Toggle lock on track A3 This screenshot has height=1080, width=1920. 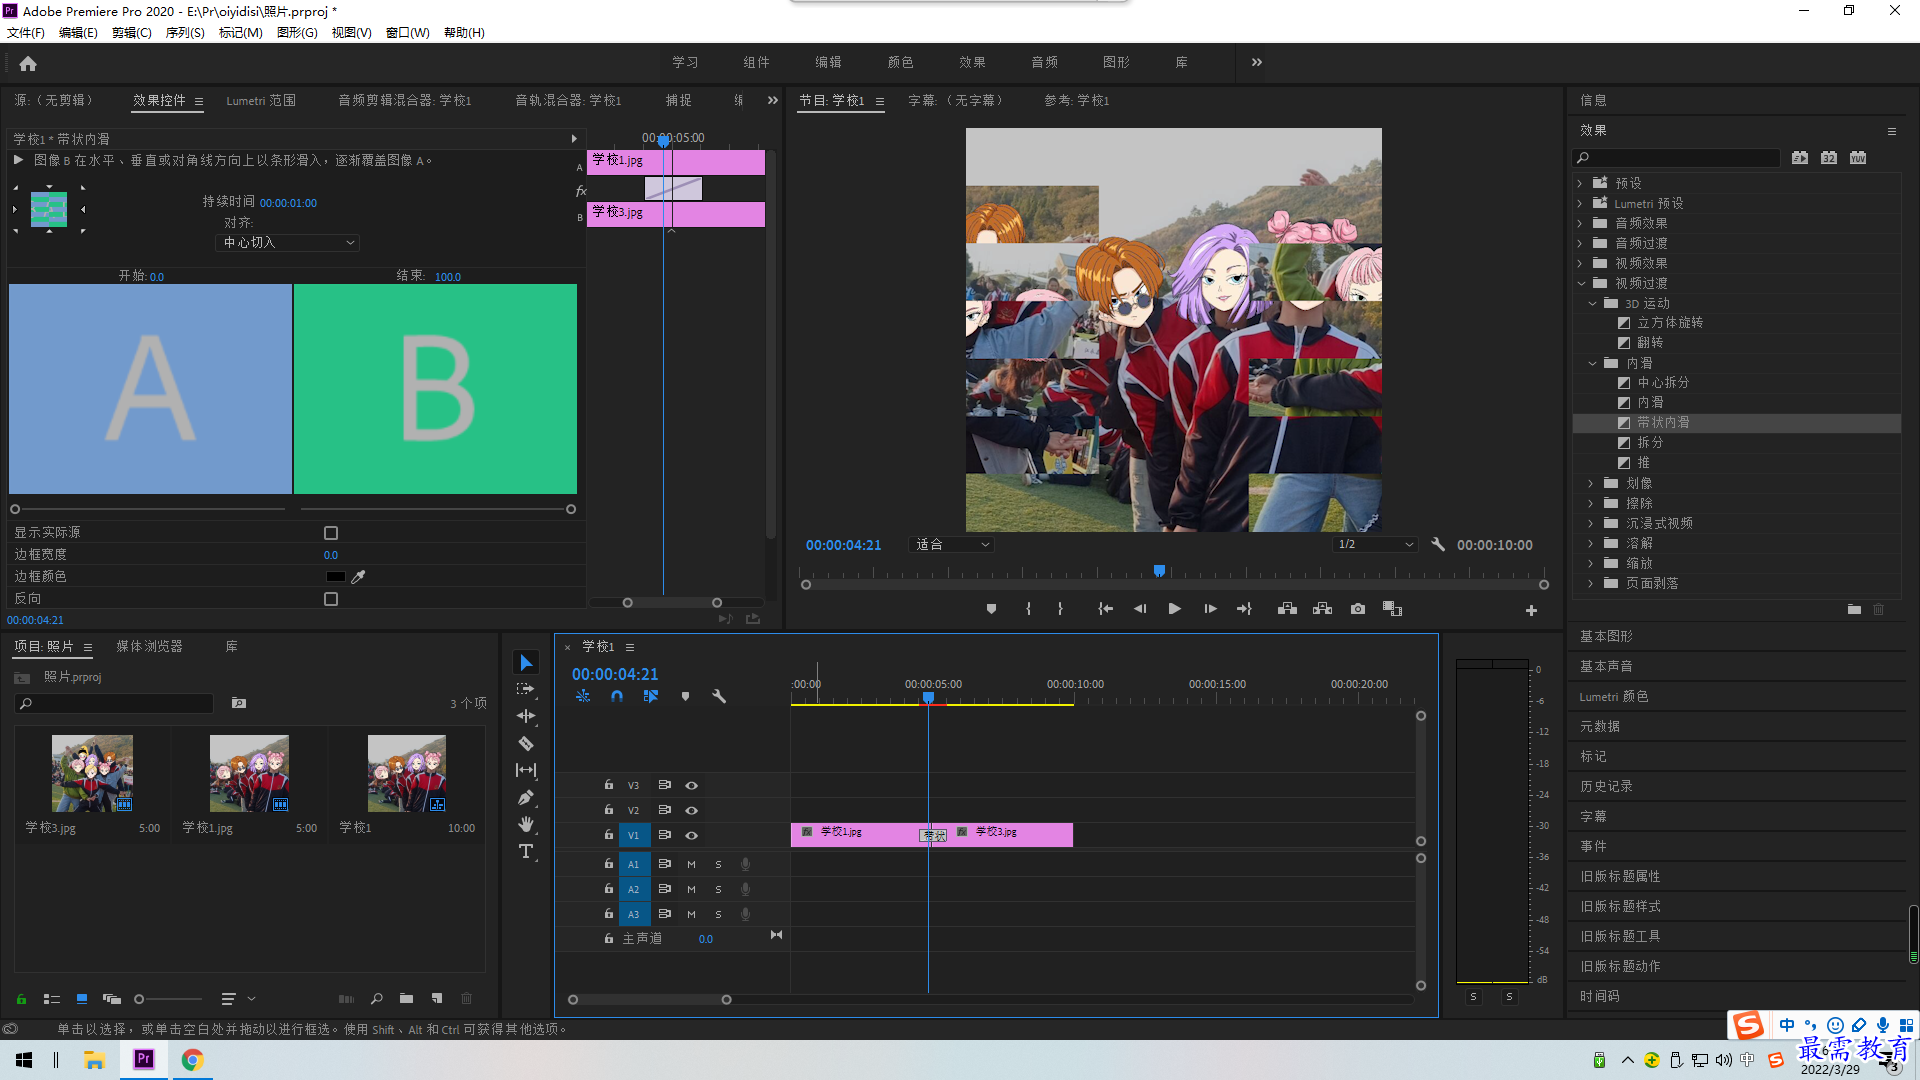pos(608,914)
